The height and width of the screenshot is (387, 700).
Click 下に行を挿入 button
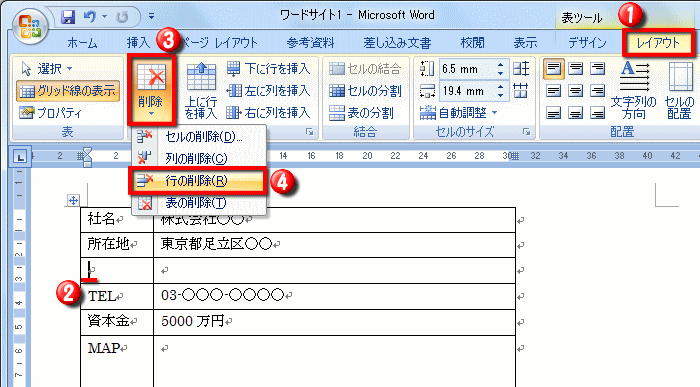pos(268,69)
